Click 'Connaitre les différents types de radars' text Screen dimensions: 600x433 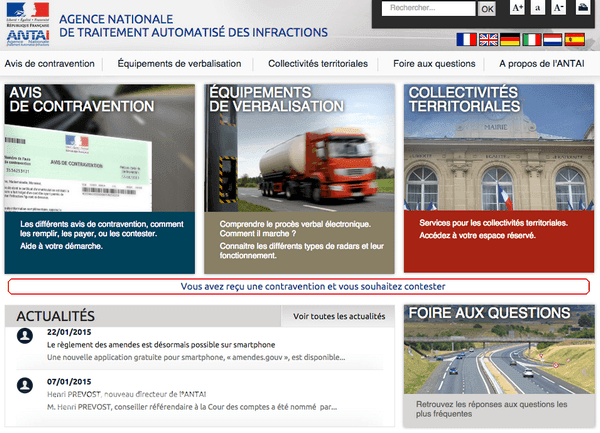tap(302, 251)
